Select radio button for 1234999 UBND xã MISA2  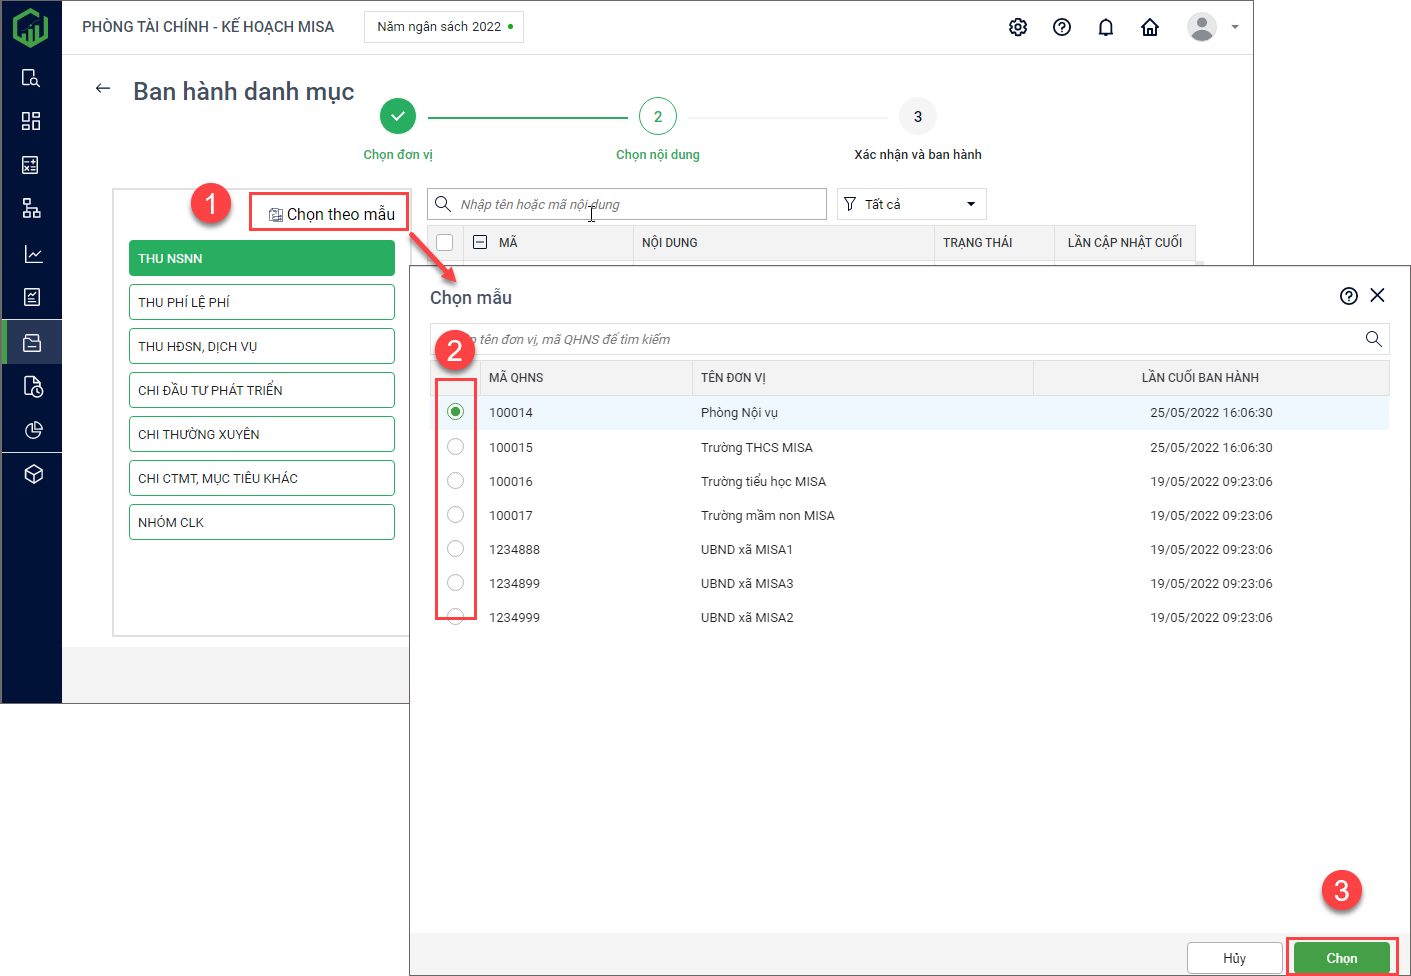pyautogui.click(x=455, y=616)
